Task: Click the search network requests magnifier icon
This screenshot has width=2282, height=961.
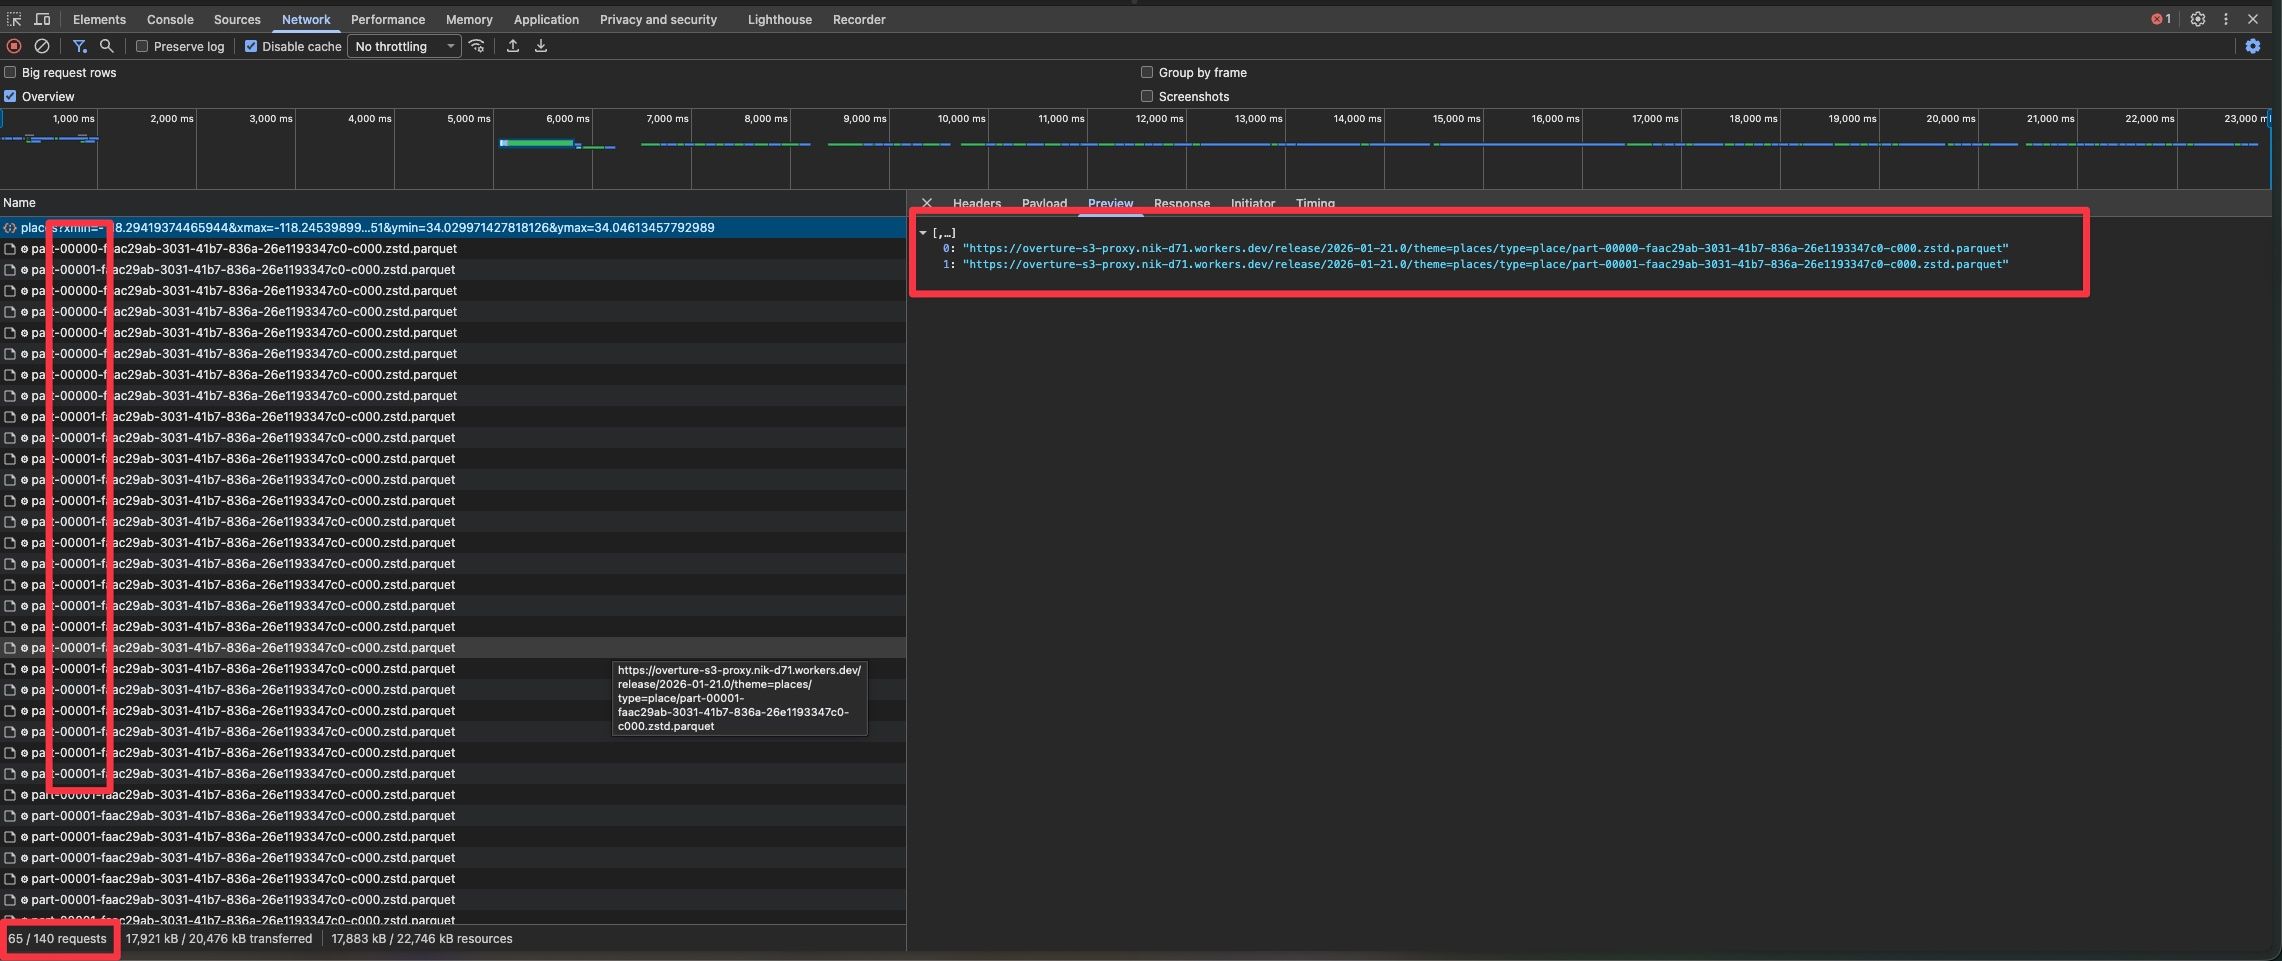Action: coord(106,46)
